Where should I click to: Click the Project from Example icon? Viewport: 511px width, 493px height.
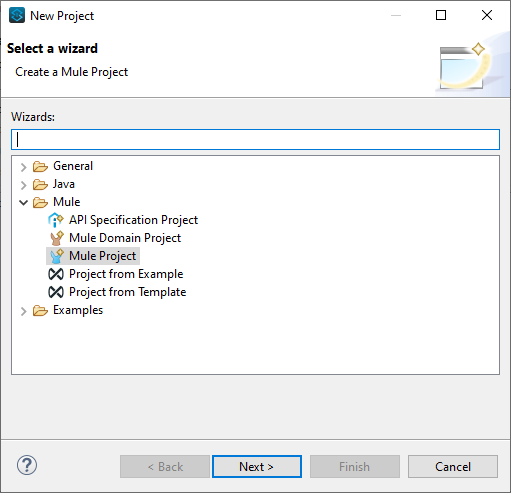click(56, 274)
